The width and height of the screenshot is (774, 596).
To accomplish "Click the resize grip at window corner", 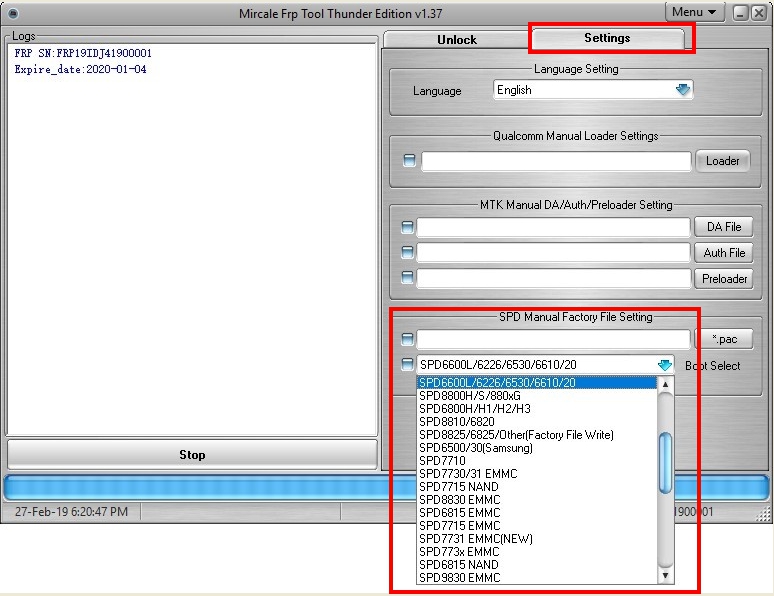I will [x=763, y=515].
